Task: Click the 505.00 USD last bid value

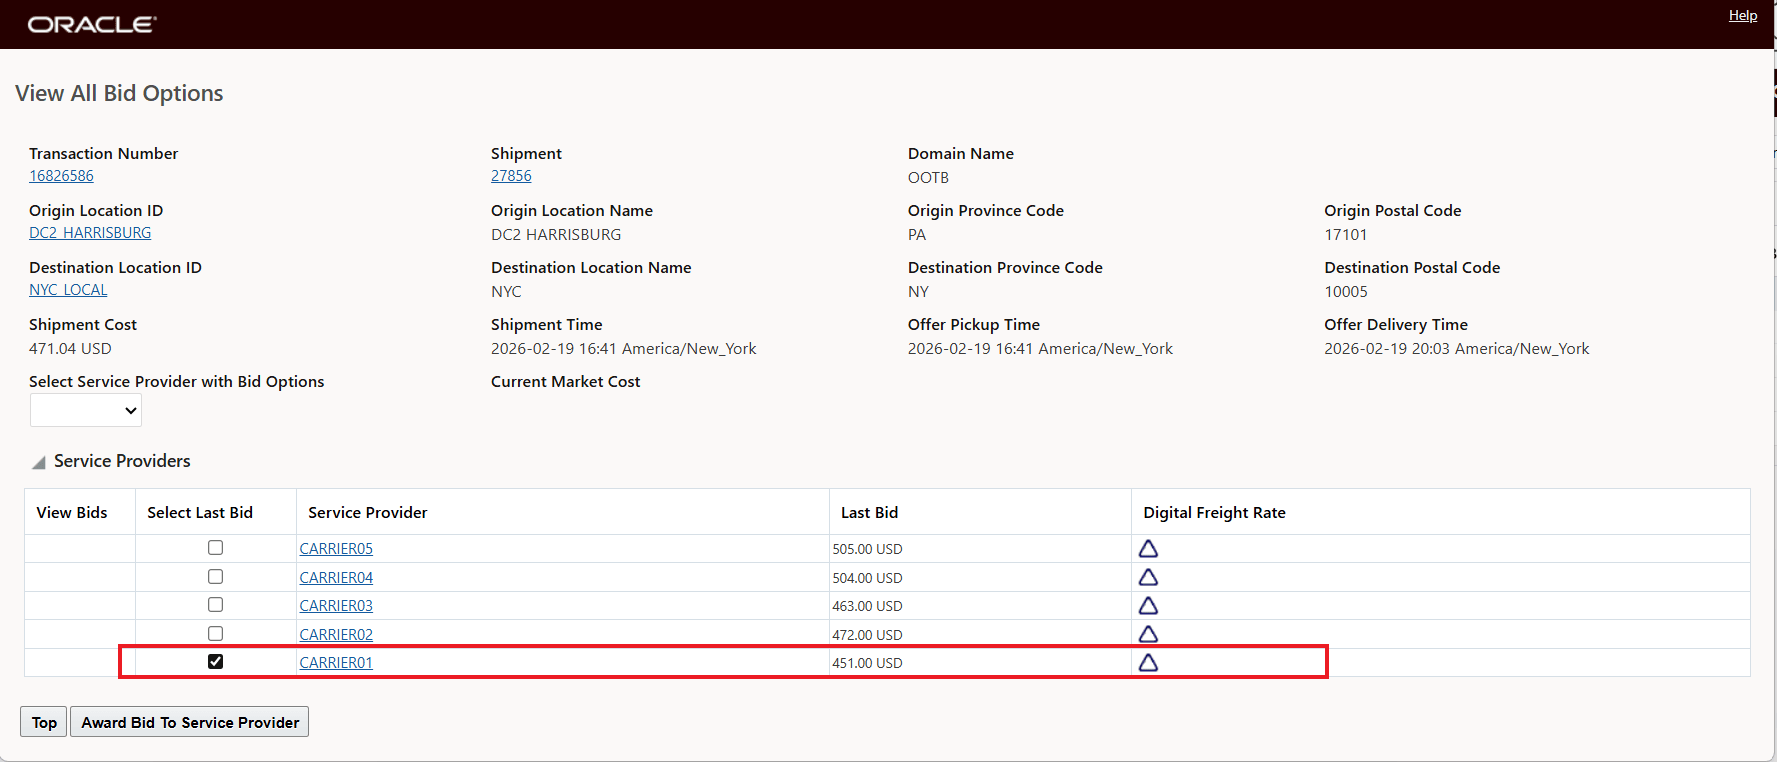Action: (867, 549)
